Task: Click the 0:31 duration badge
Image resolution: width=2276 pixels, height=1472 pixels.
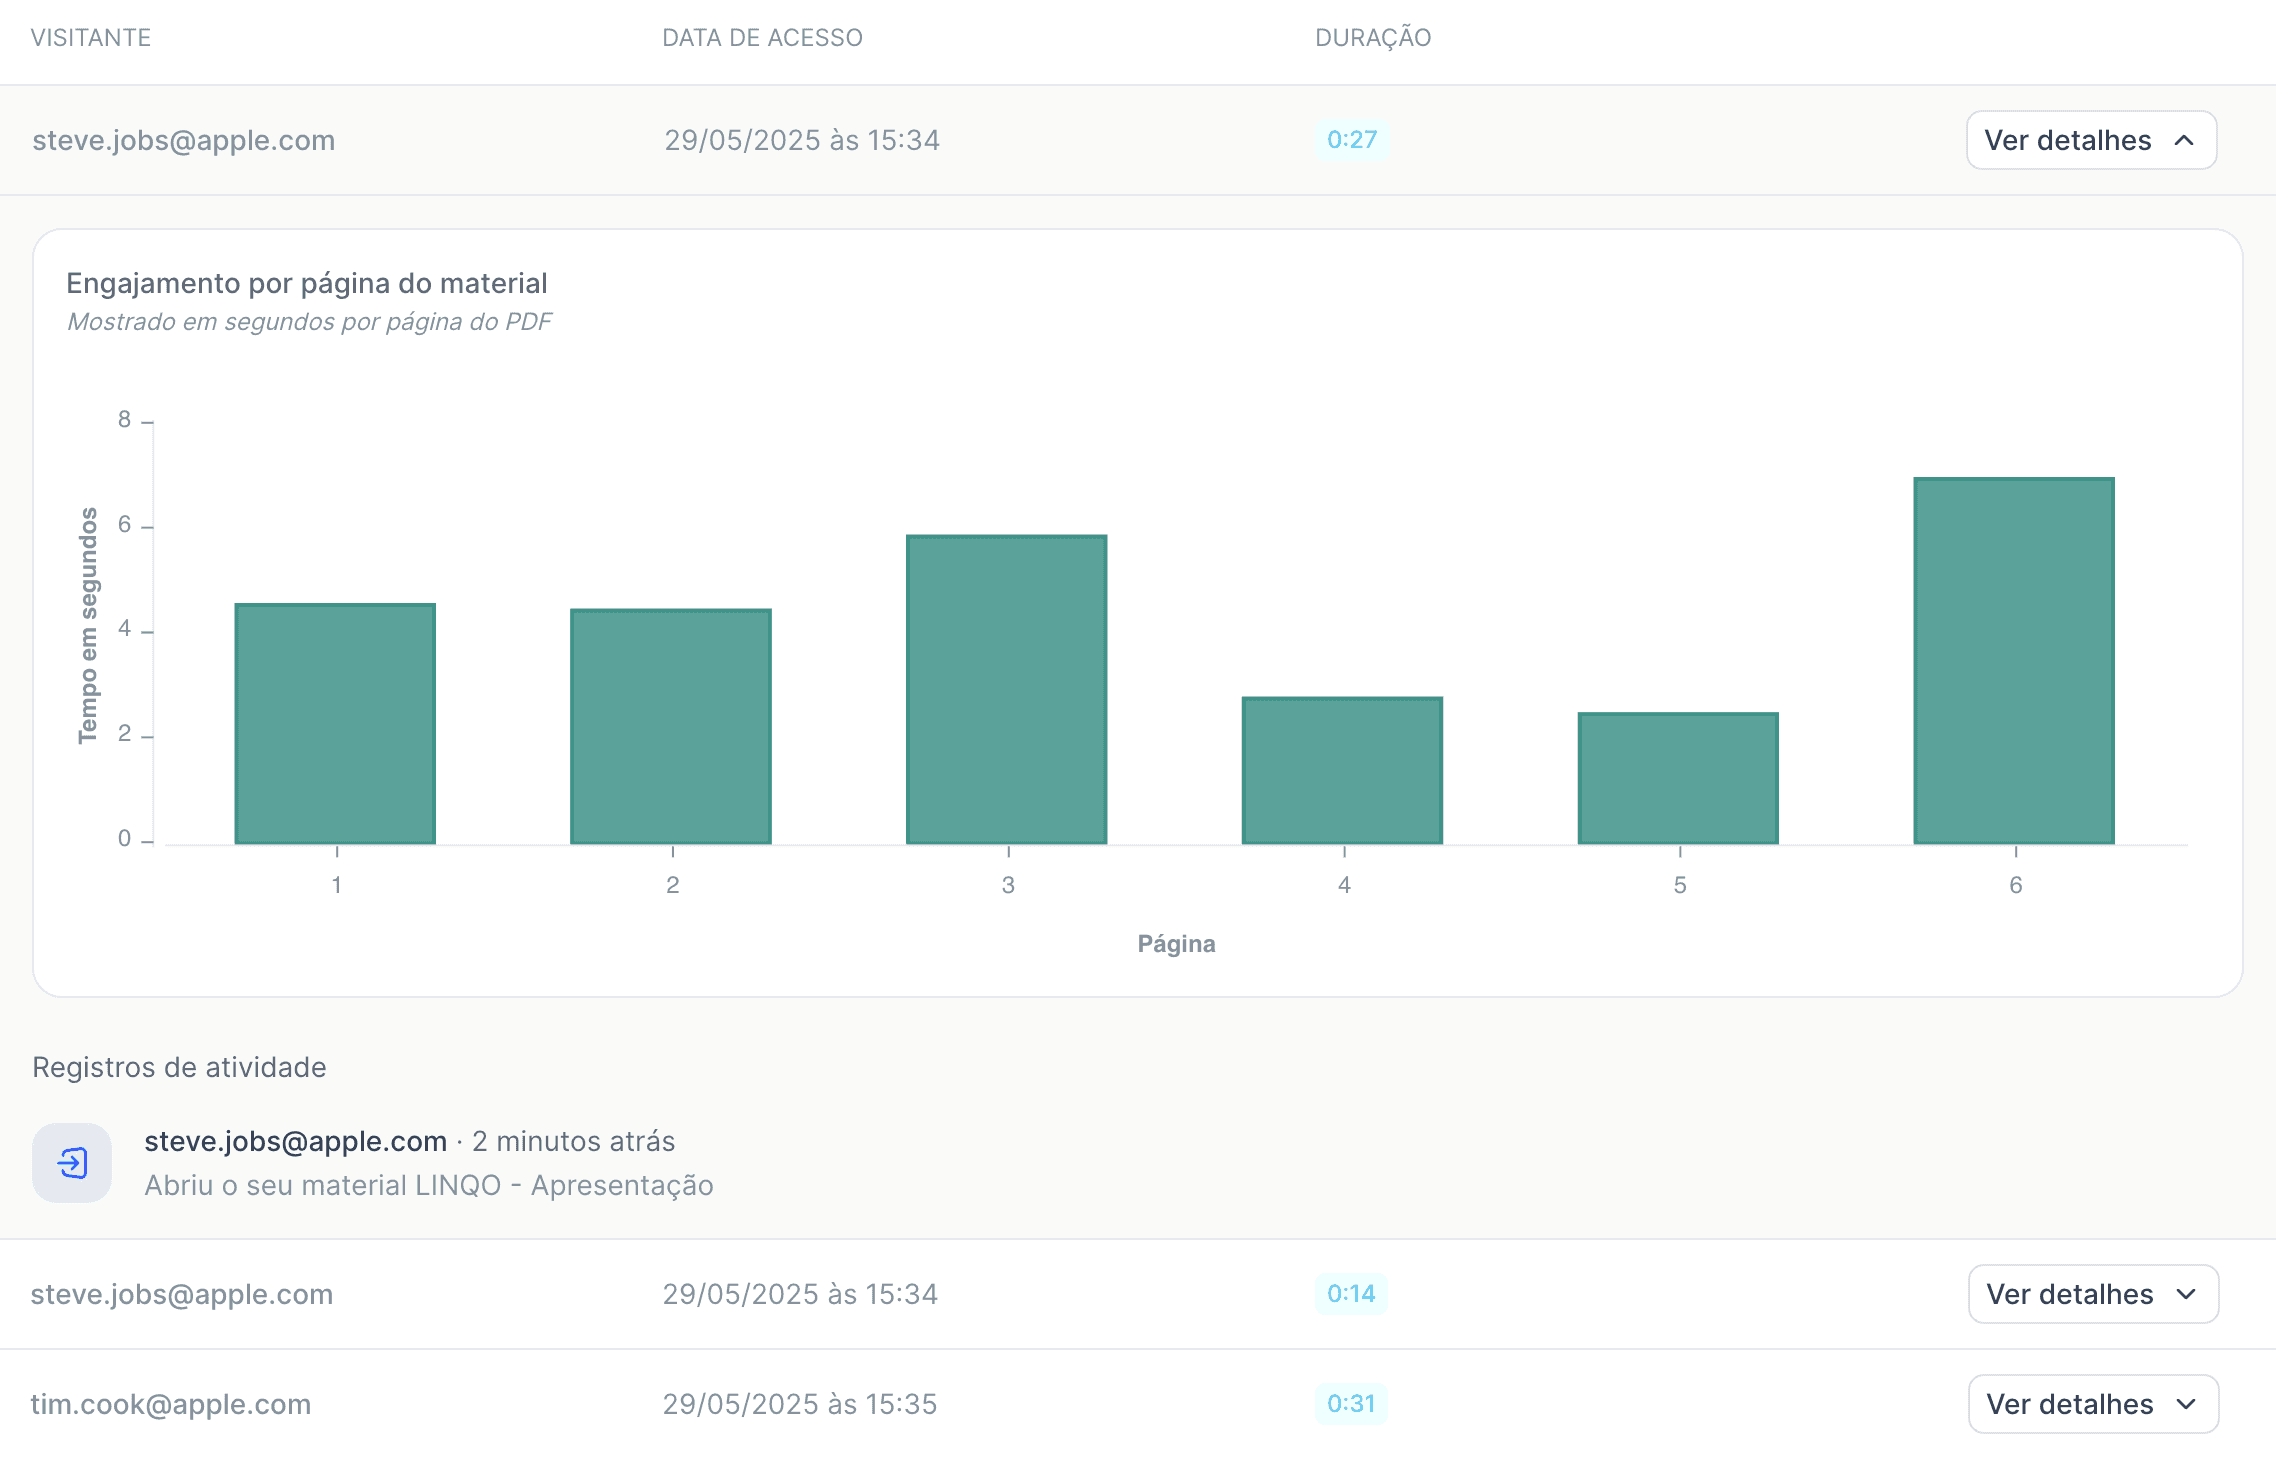Action: (1350, 1404)
